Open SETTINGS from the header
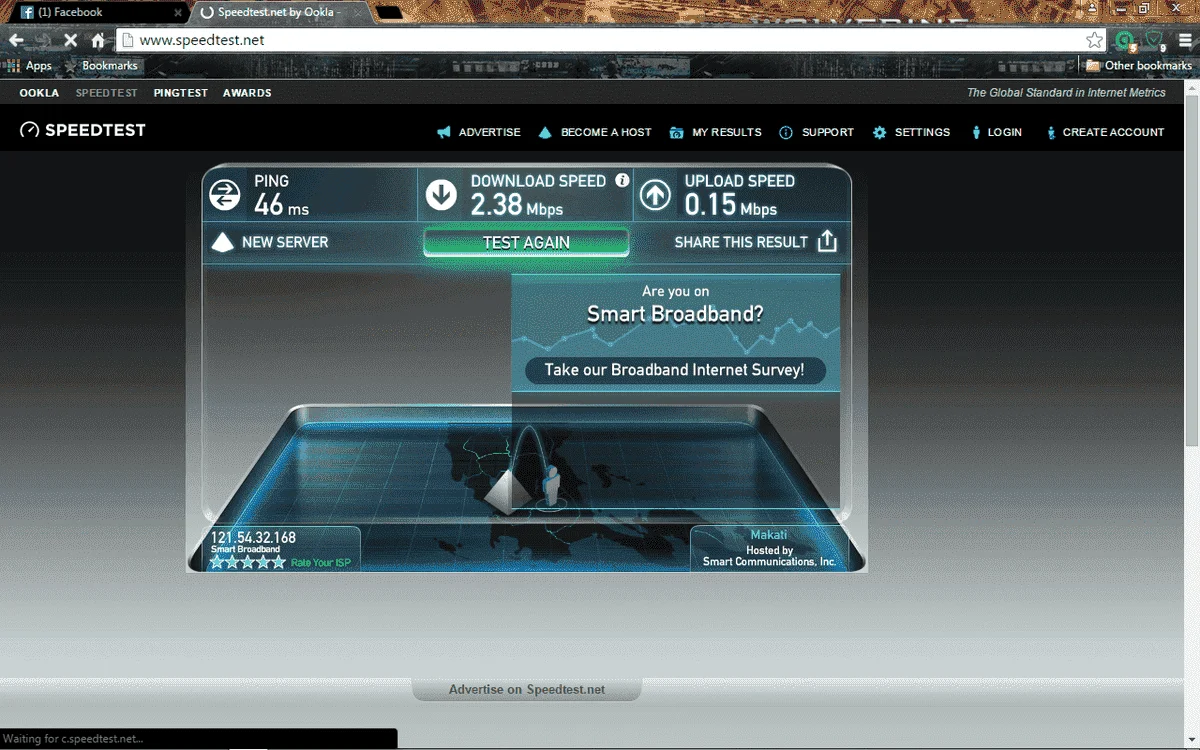 [x=911, y=132]
